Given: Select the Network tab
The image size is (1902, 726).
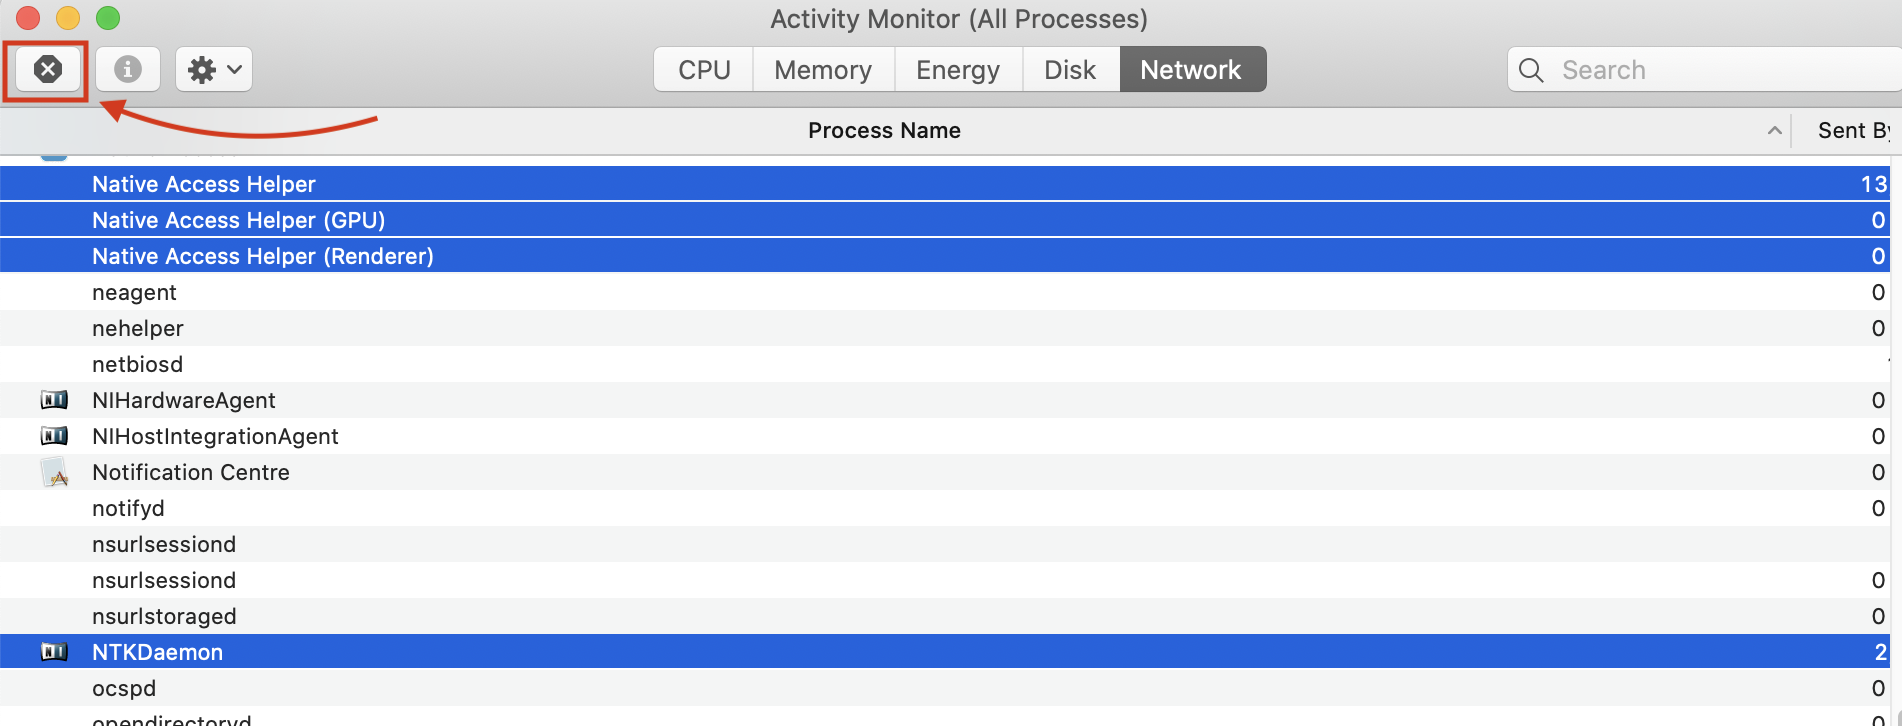Looking at the screenshot, I should pos(1192,69).
